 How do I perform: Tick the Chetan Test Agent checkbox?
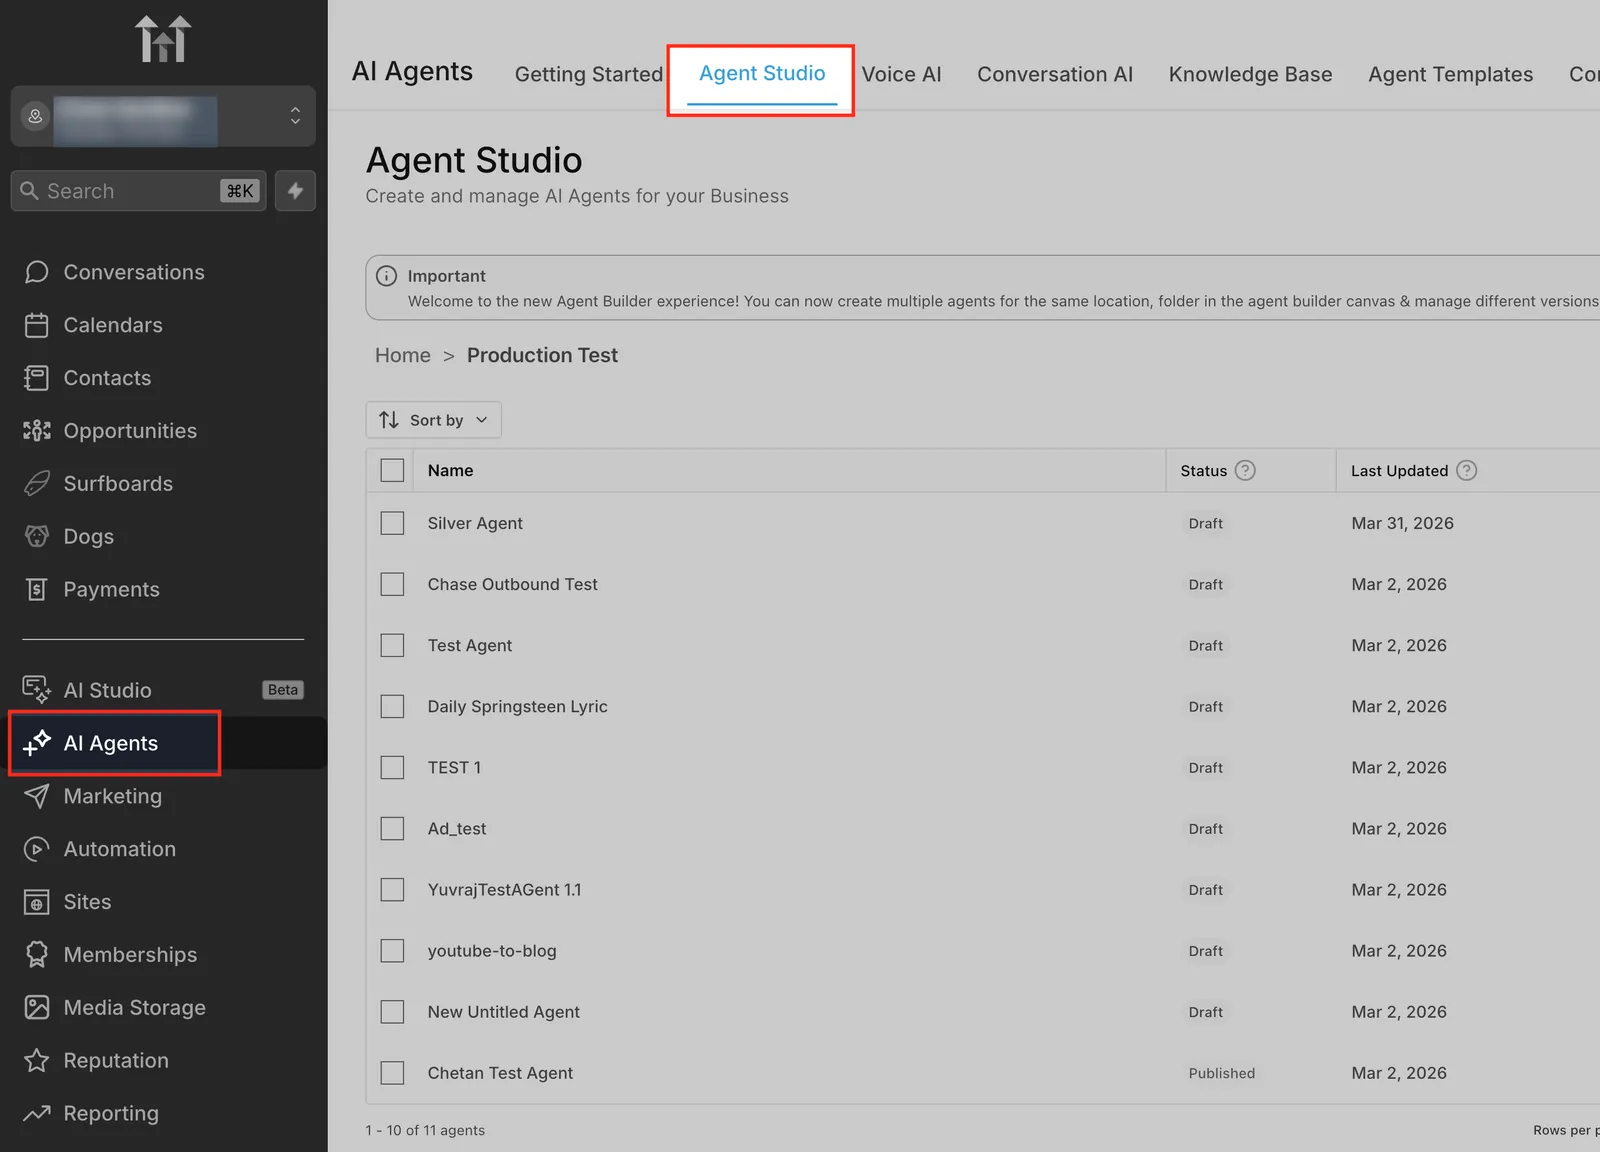[x=392, y=1072]
